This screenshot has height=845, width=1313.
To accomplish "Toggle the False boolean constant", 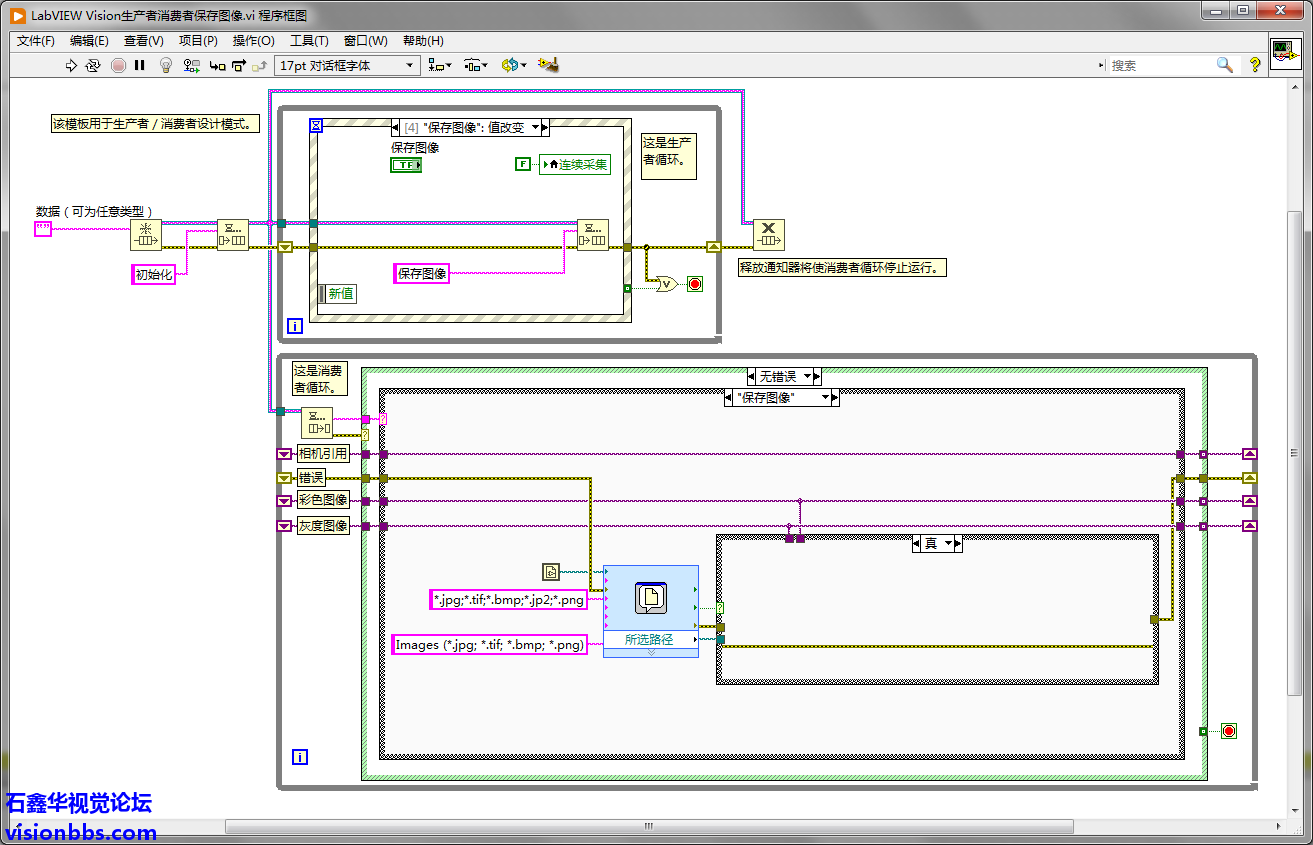I will tap(522, 164).
